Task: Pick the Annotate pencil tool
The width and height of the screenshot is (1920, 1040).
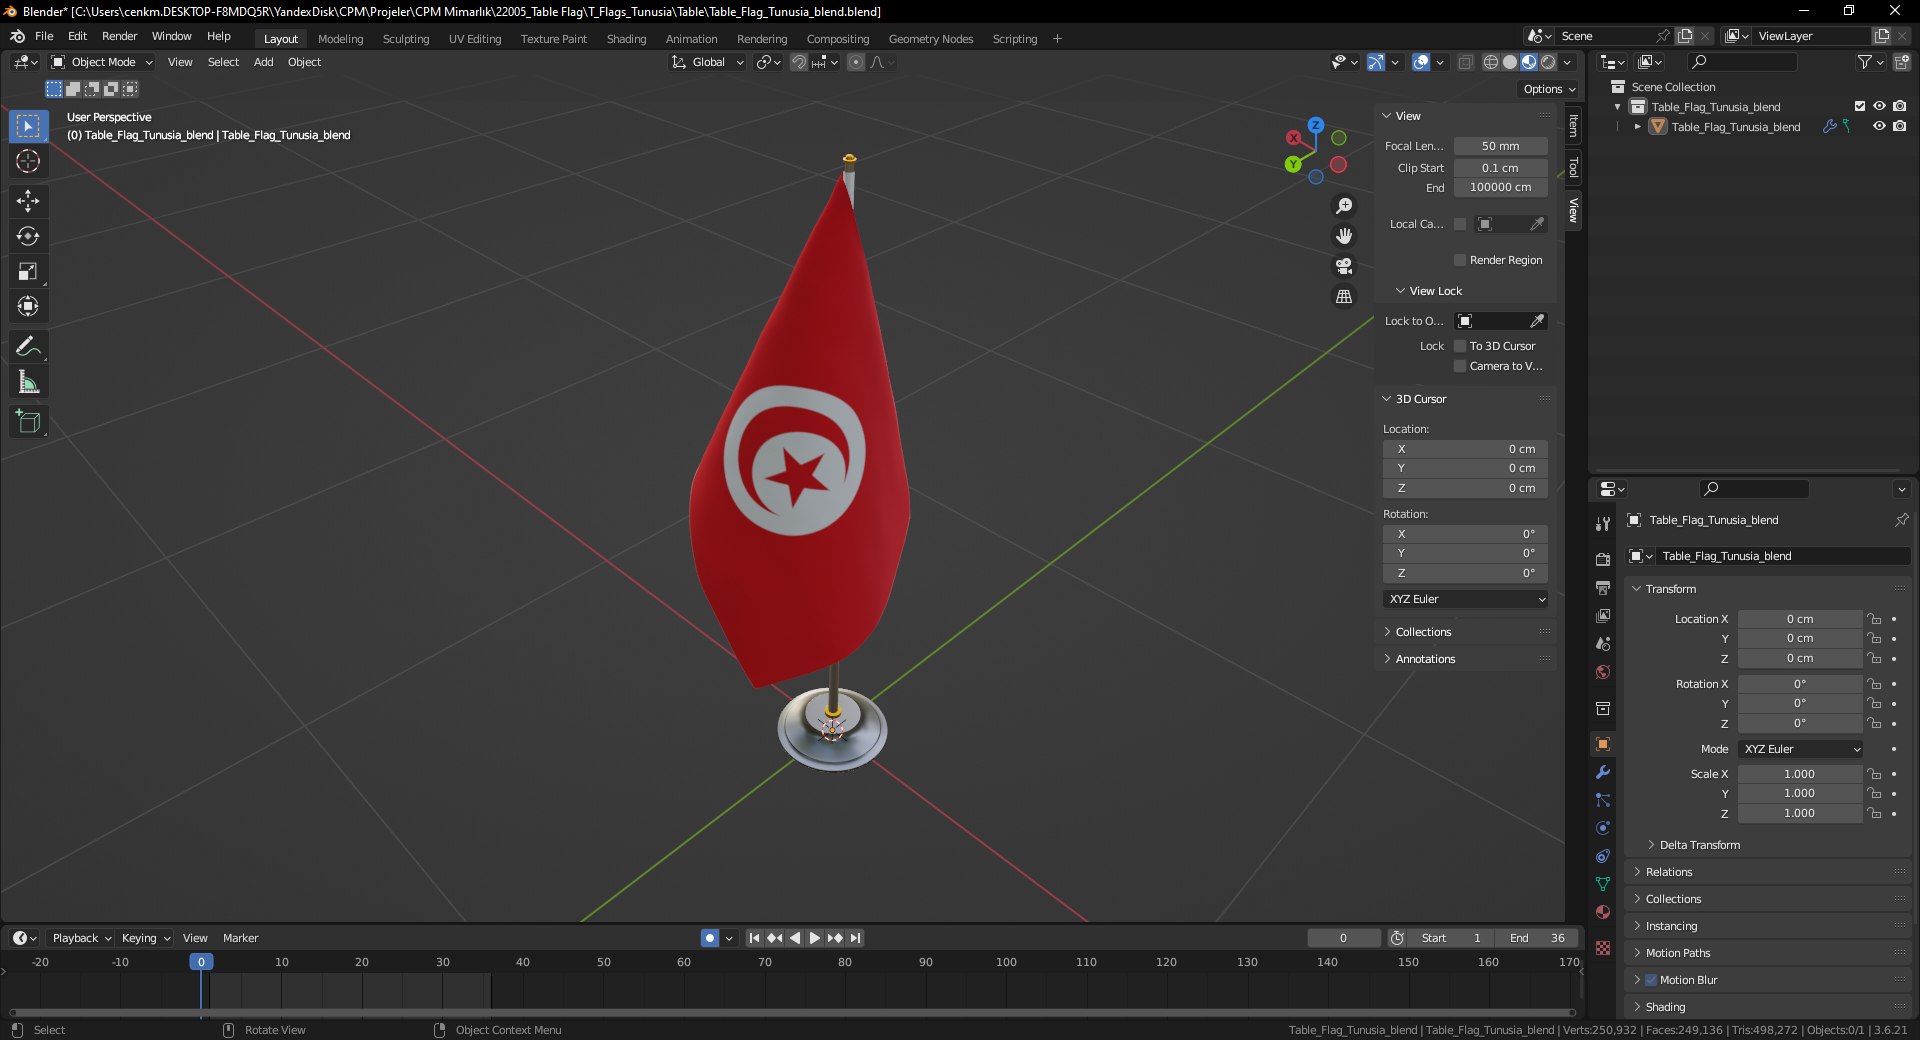Action: (28, 347)
